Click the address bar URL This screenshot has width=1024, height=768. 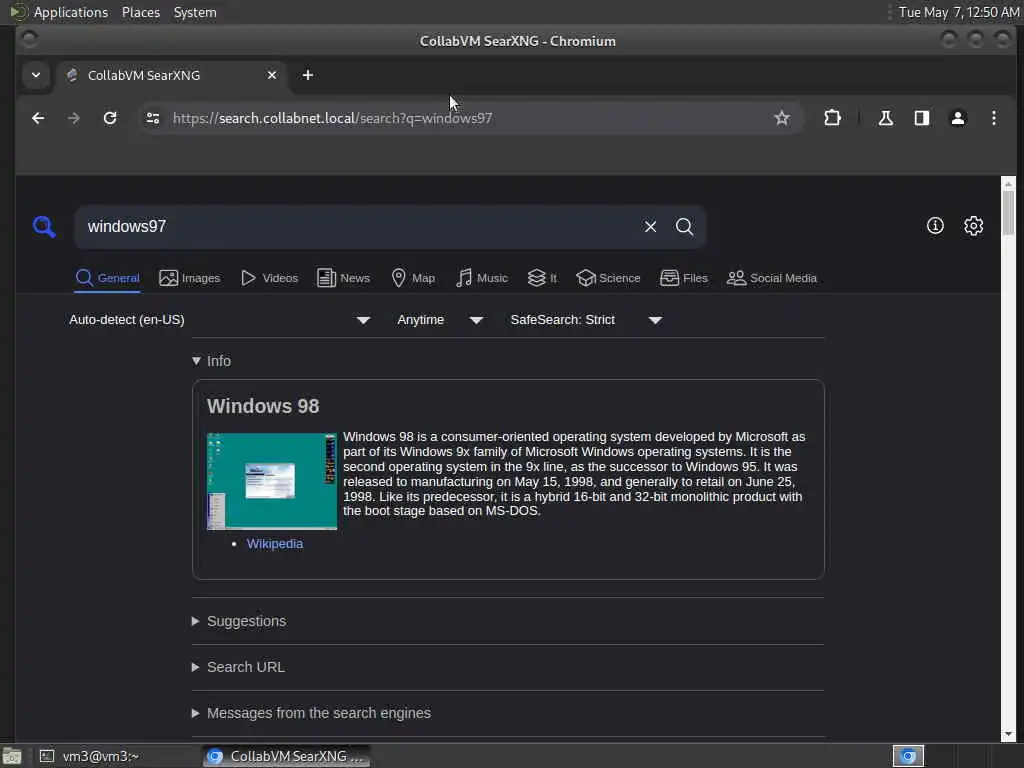click(332, 118)
